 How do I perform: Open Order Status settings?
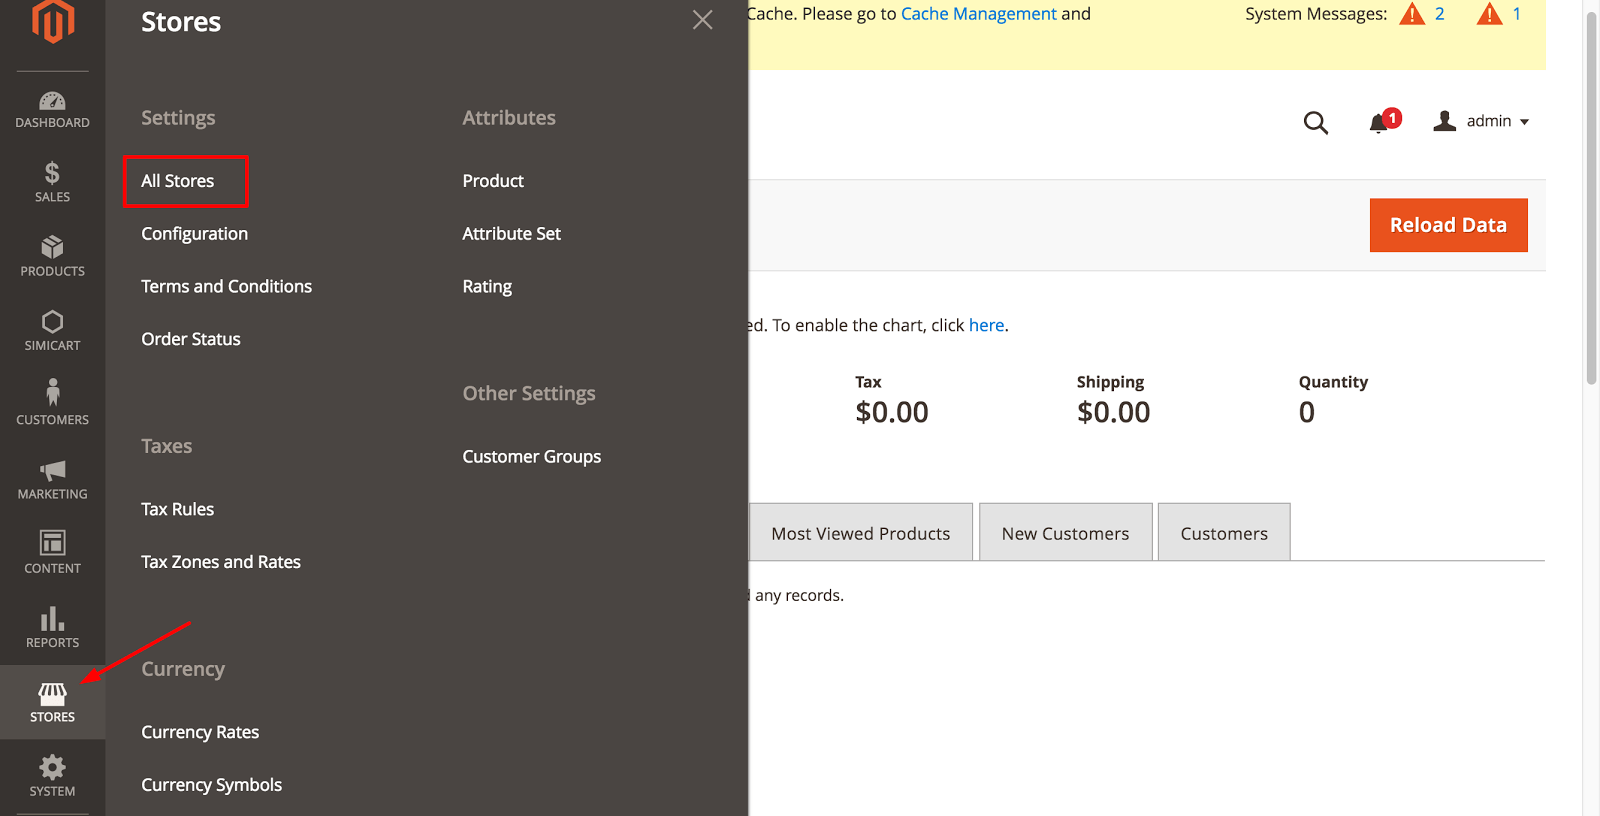[x=191, y=339]
